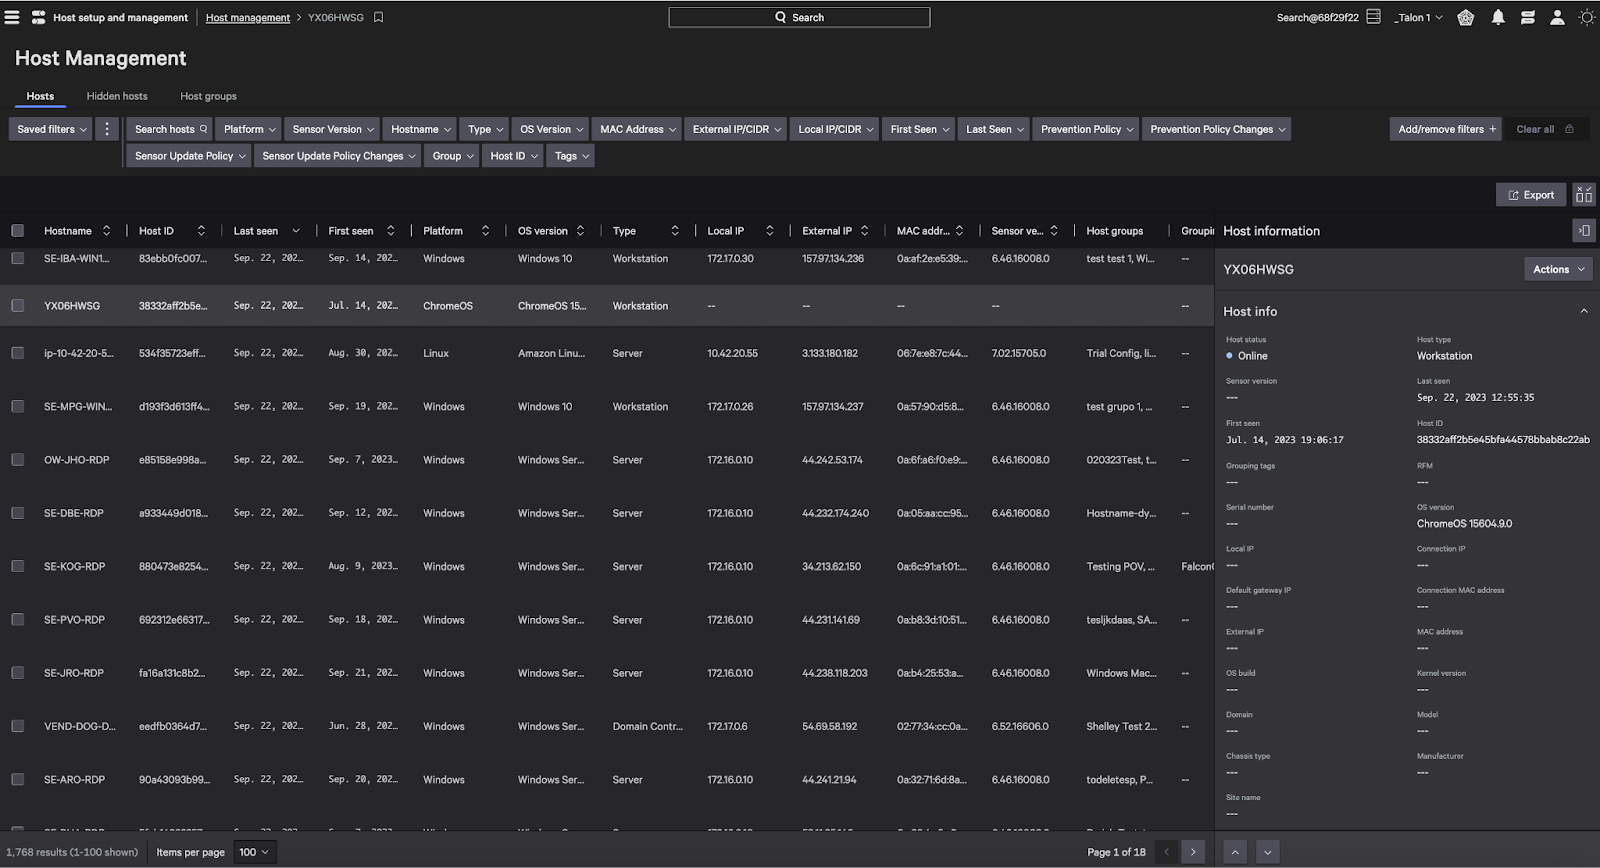
Task: Open the user account profile icon
Action: tap(1557, 17)
